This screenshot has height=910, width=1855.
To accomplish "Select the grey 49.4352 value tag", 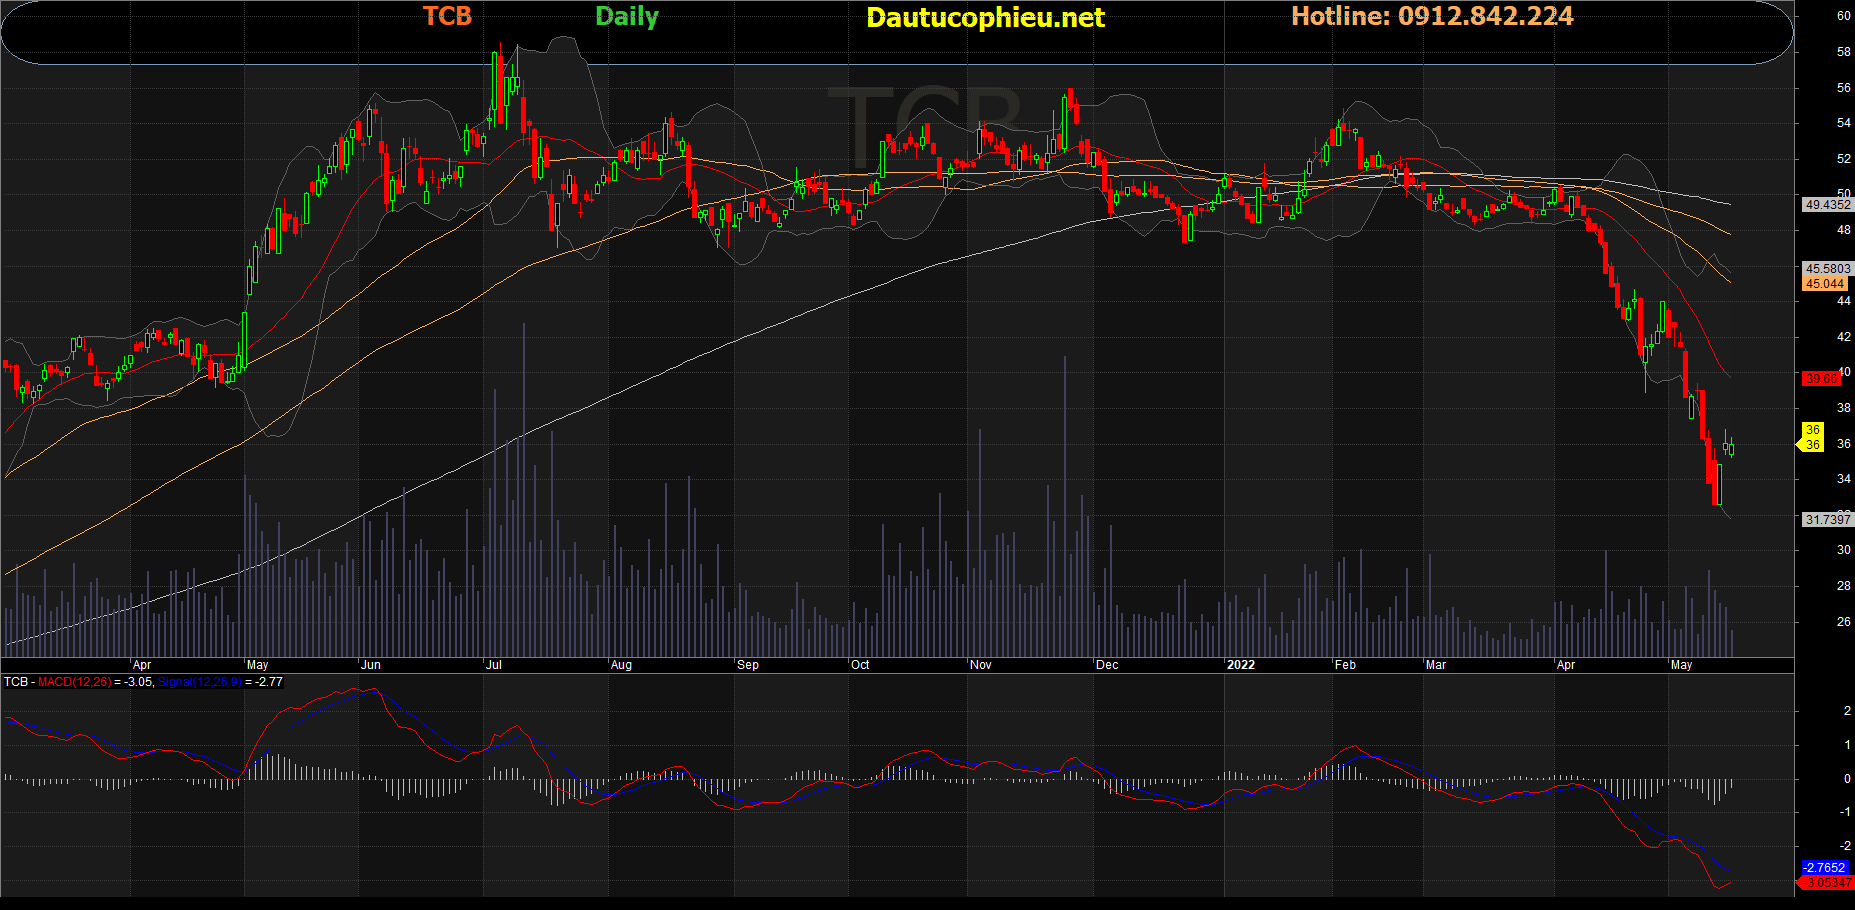I will 1827,205.
